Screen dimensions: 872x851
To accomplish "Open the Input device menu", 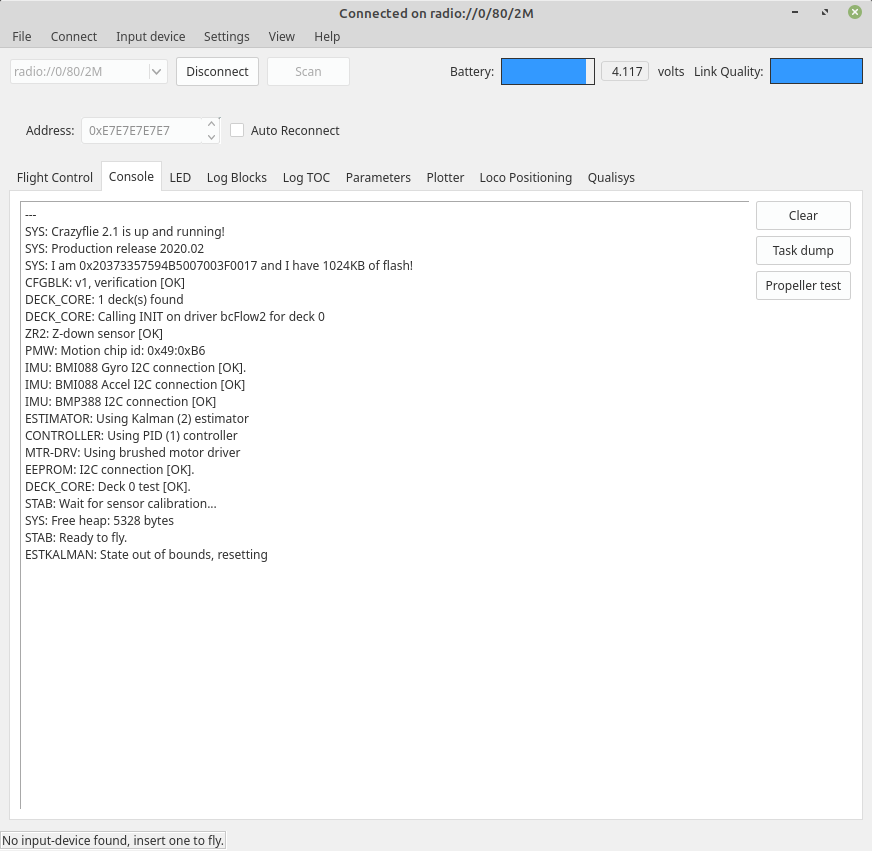I will coord(150,36).
